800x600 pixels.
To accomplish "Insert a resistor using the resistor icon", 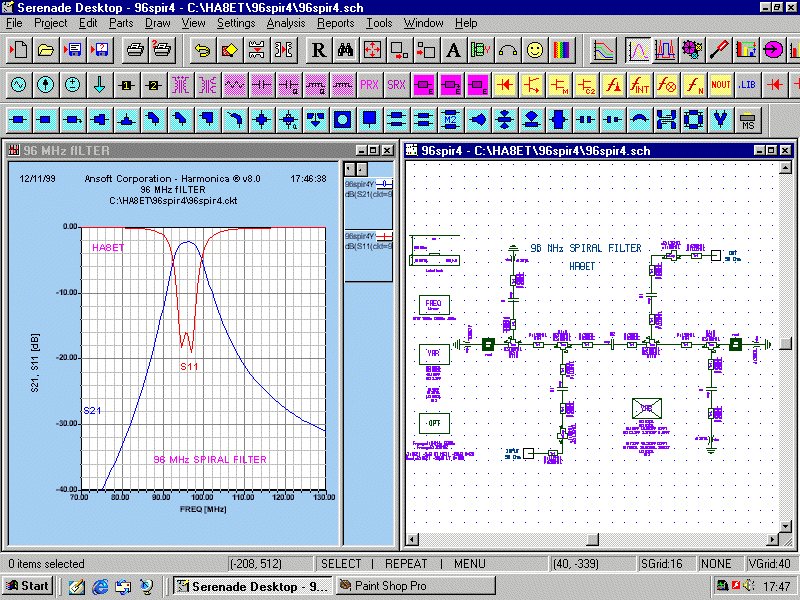I will pyautogui.click(x=234, y=85).
